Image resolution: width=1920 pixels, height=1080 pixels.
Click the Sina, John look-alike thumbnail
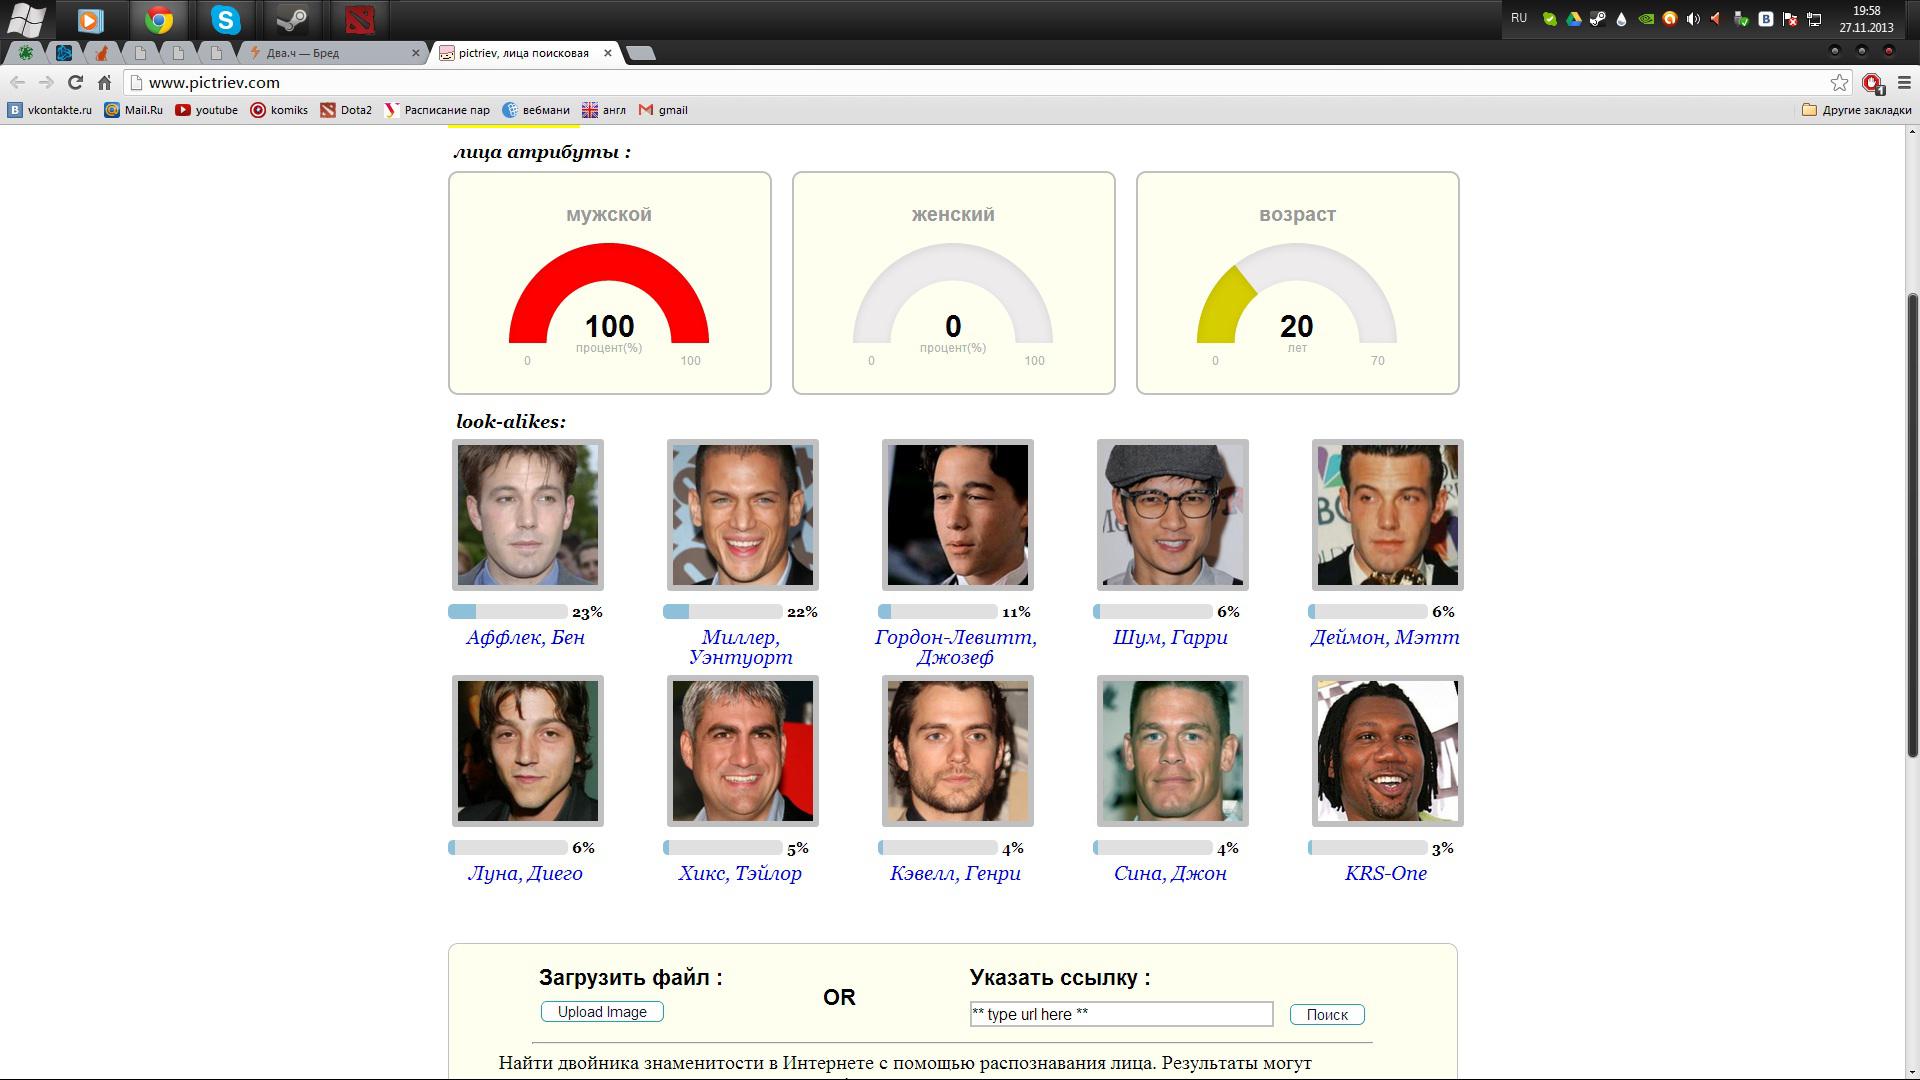click(1172, 751)
